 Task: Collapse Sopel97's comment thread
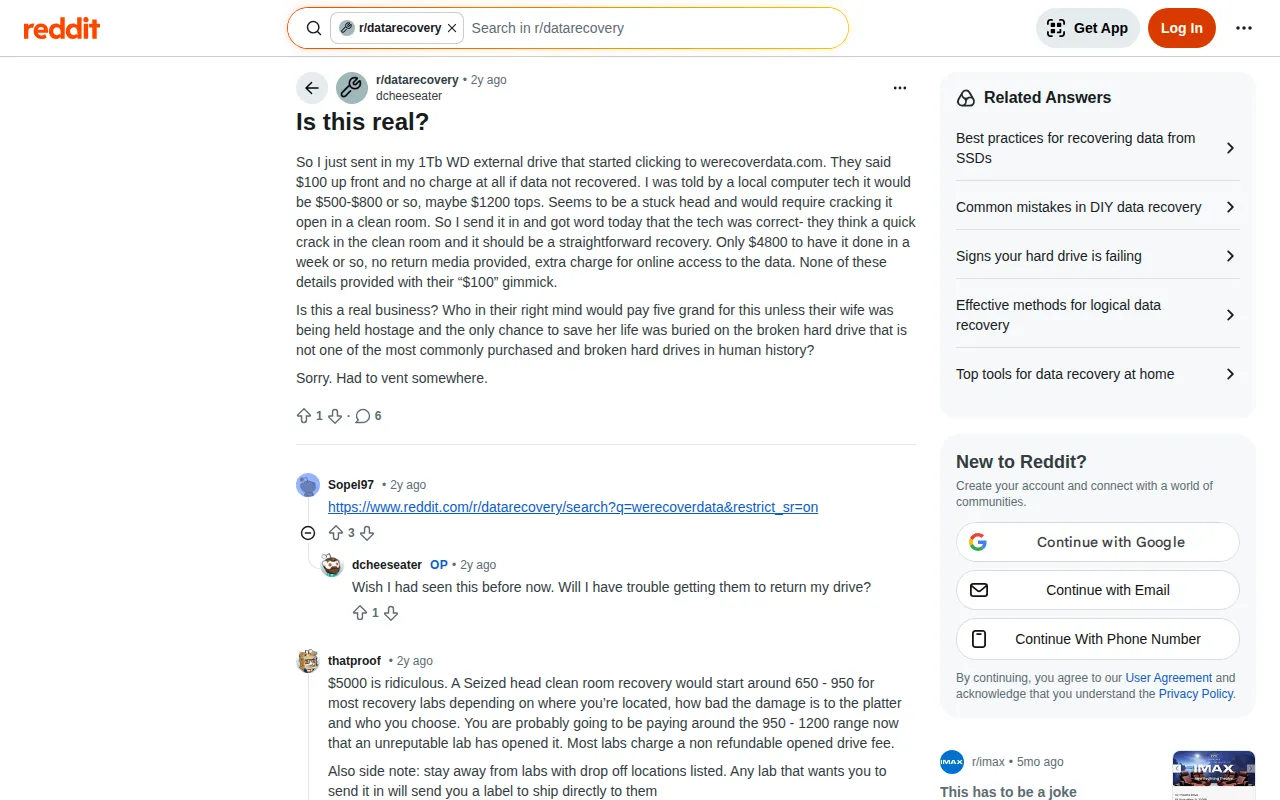pos(308,533)
